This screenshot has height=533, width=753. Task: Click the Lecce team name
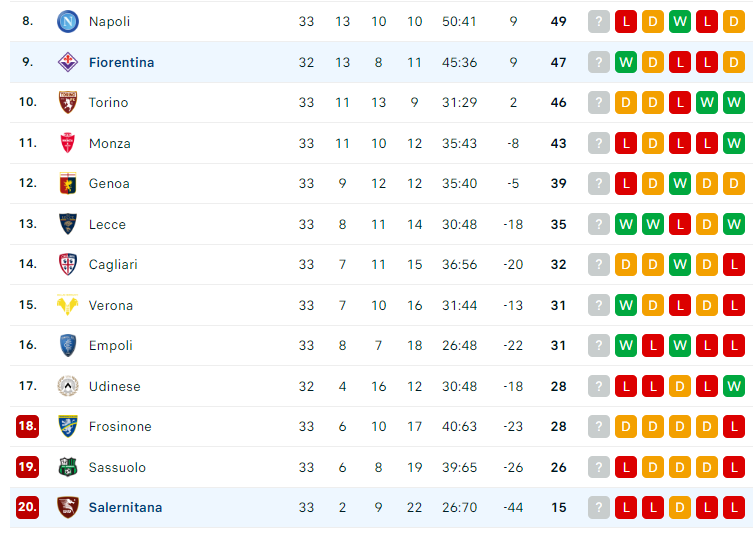[107, 224]
